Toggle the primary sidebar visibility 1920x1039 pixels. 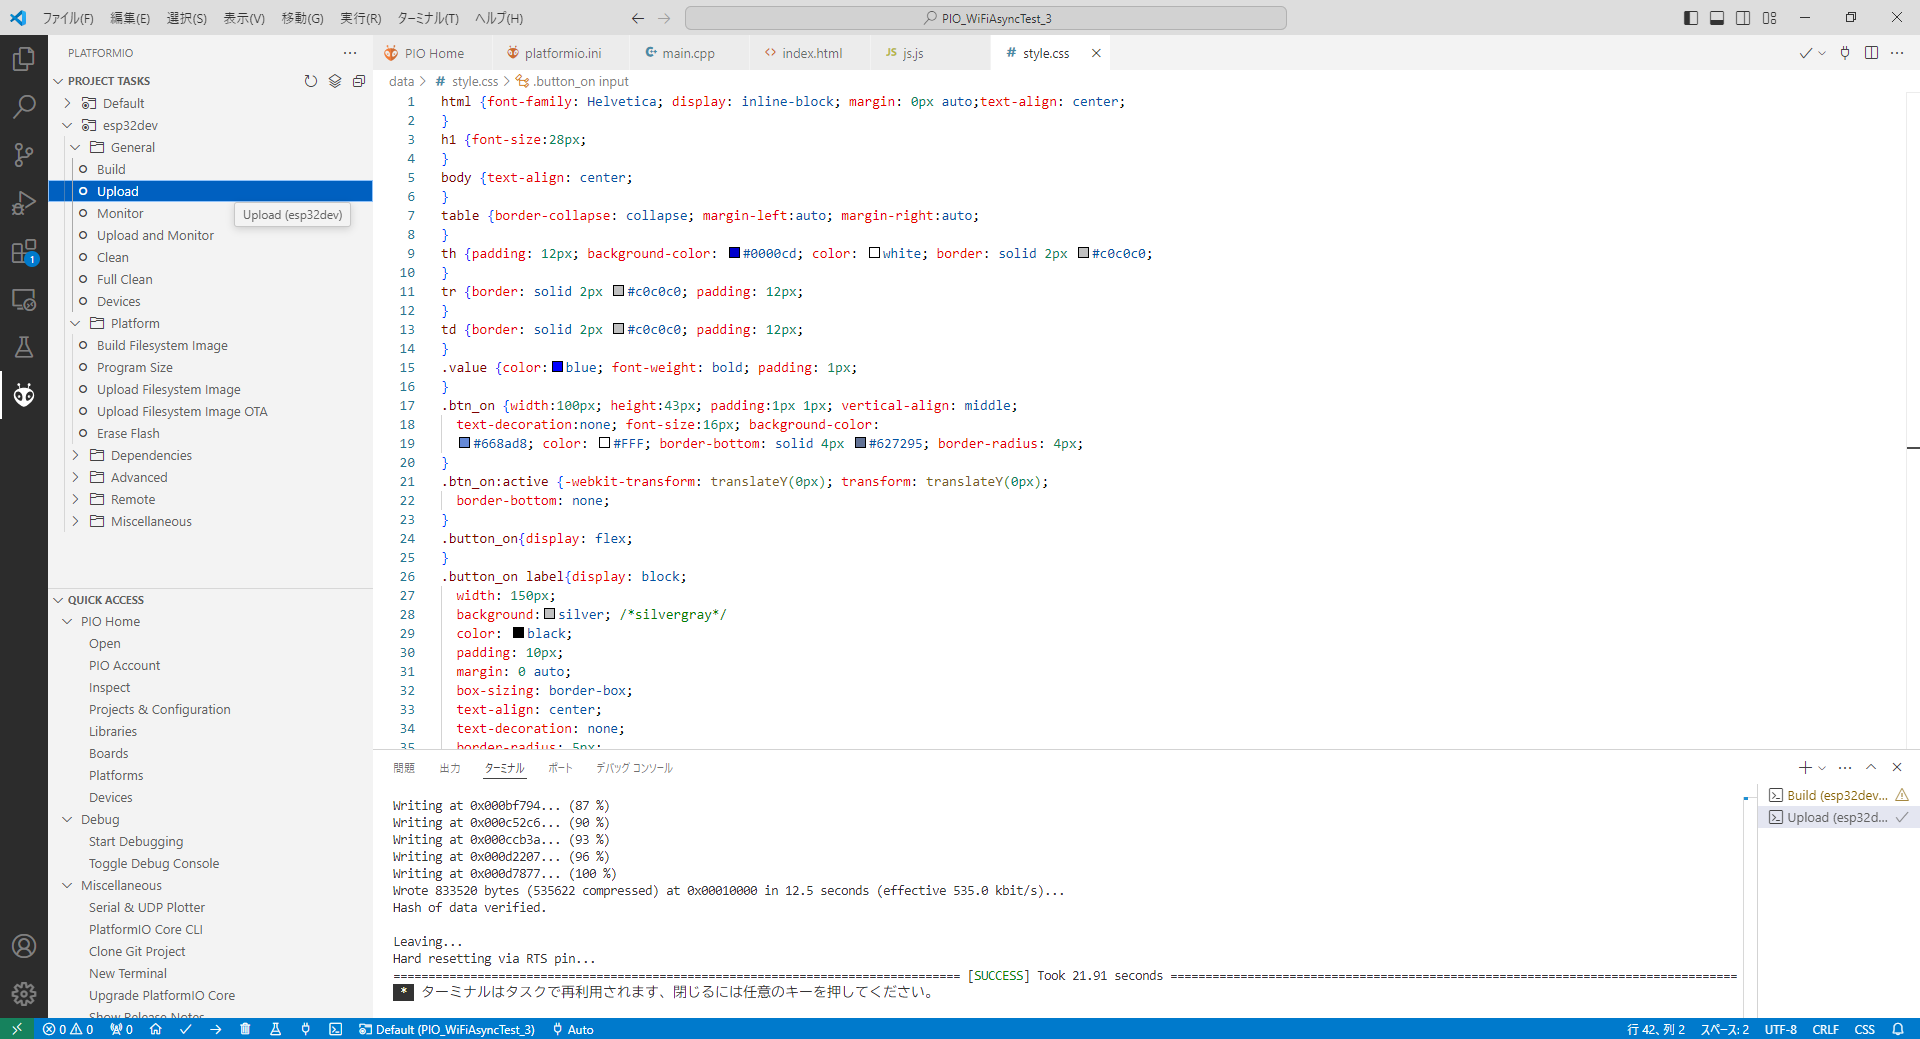[1691, 18]
